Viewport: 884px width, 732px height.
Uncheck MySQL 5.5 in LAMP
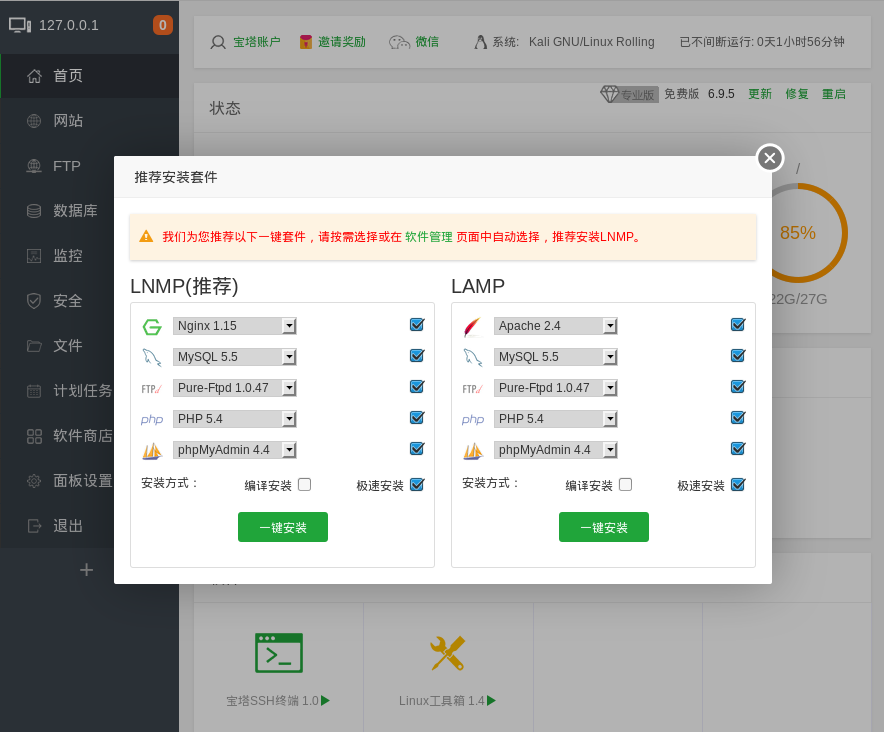(x=738, y=356)
